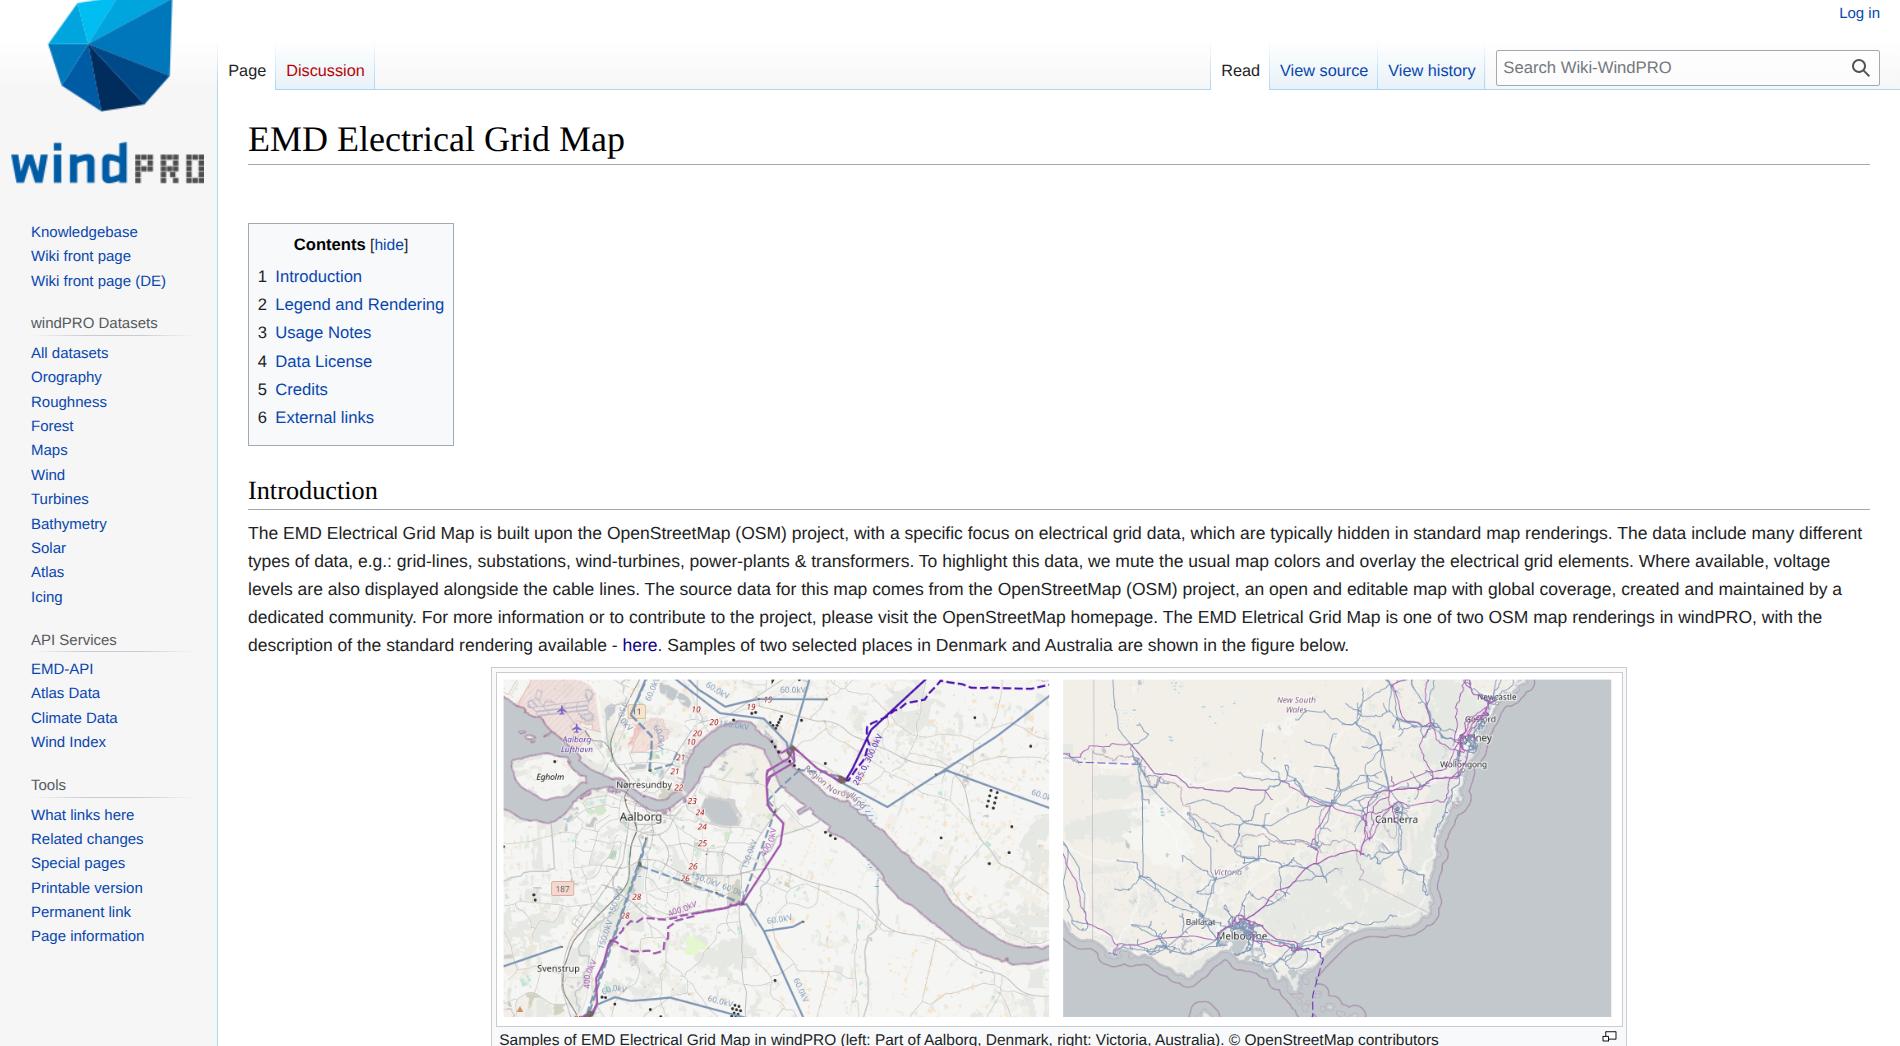This screenshot has width=1900, height=1046.
Task: Jump to Introduction in Contents
Action: (318, 277)
